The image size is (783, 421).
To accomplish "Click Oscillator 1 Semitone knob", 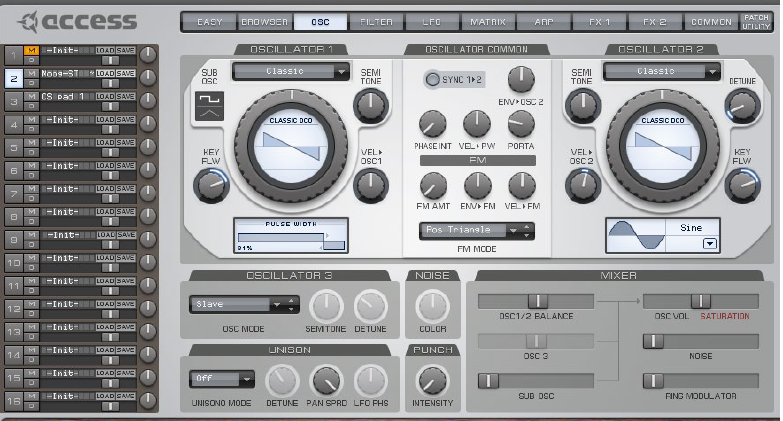I will [371, 105].
